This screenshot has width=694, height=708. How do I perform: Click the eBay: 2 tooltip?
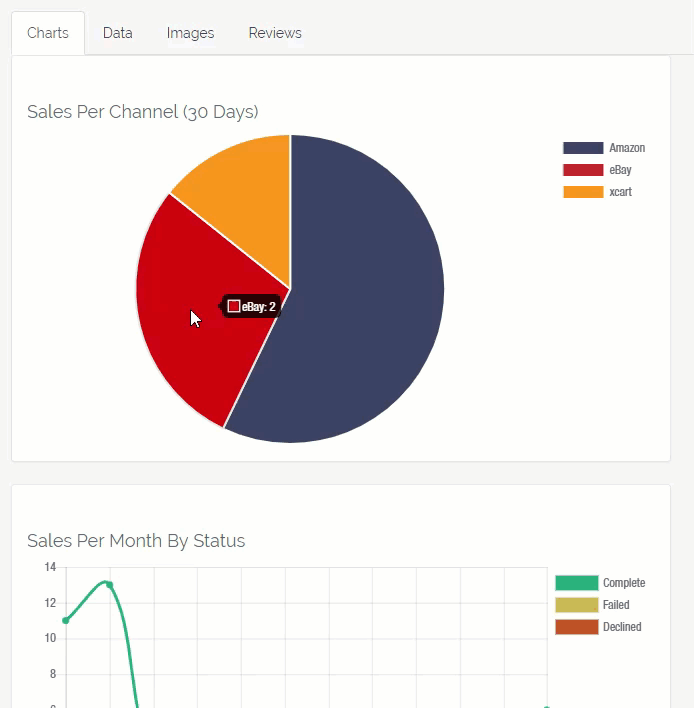251,307
